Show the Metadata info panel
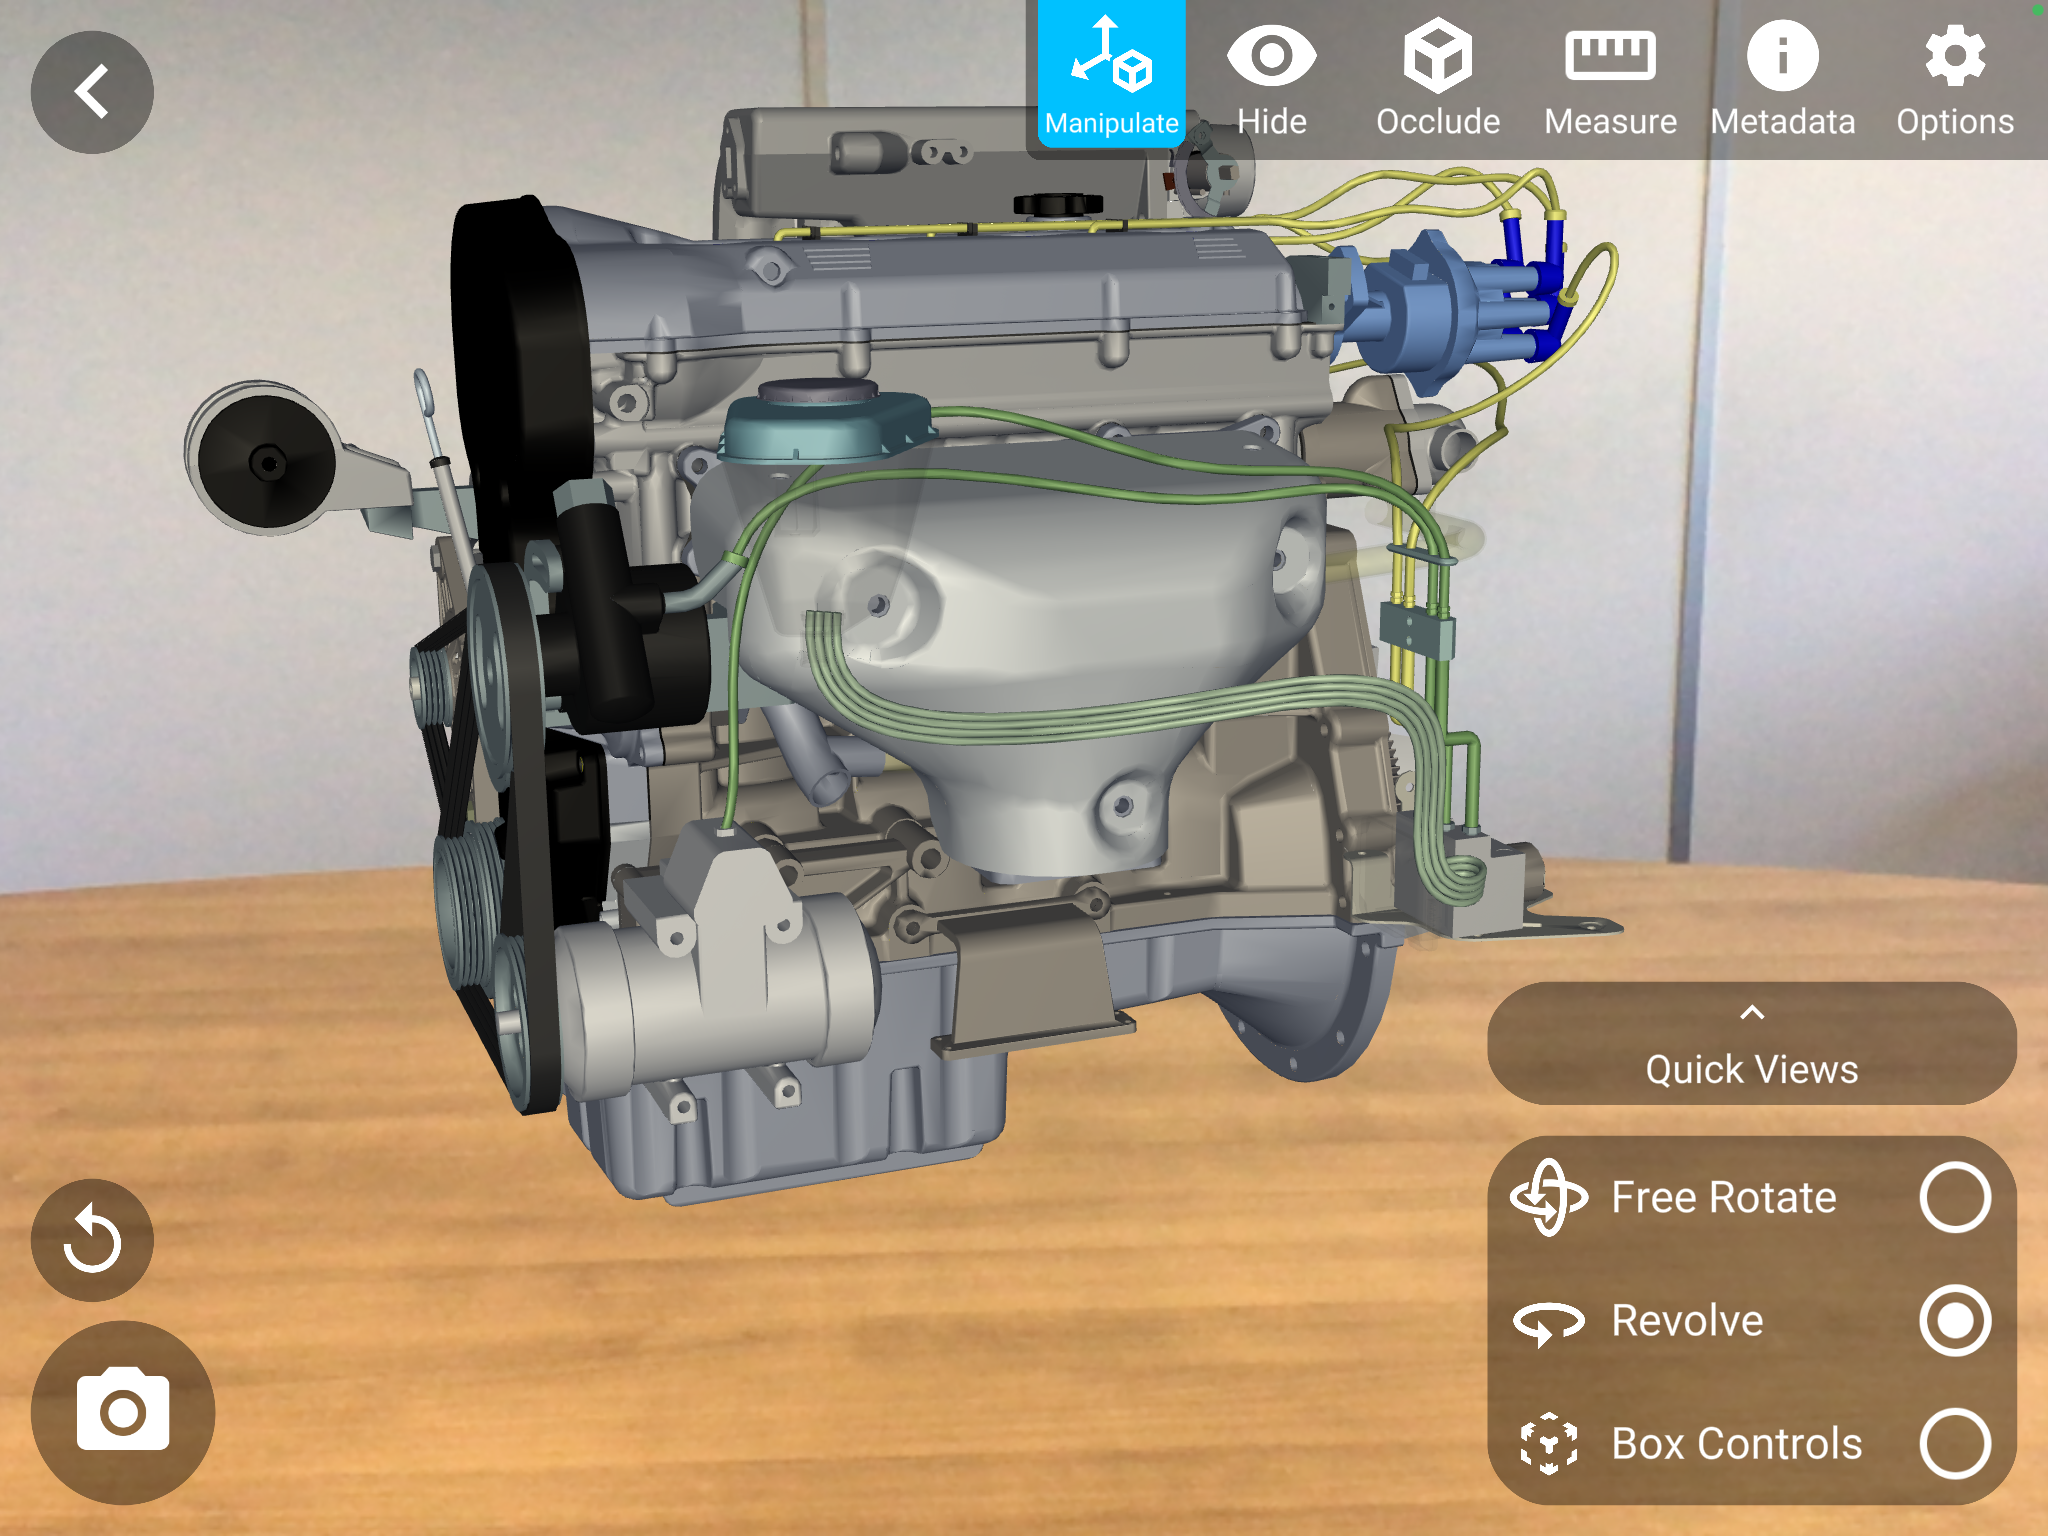Screen dimensions: 2048x1536 1782,76
